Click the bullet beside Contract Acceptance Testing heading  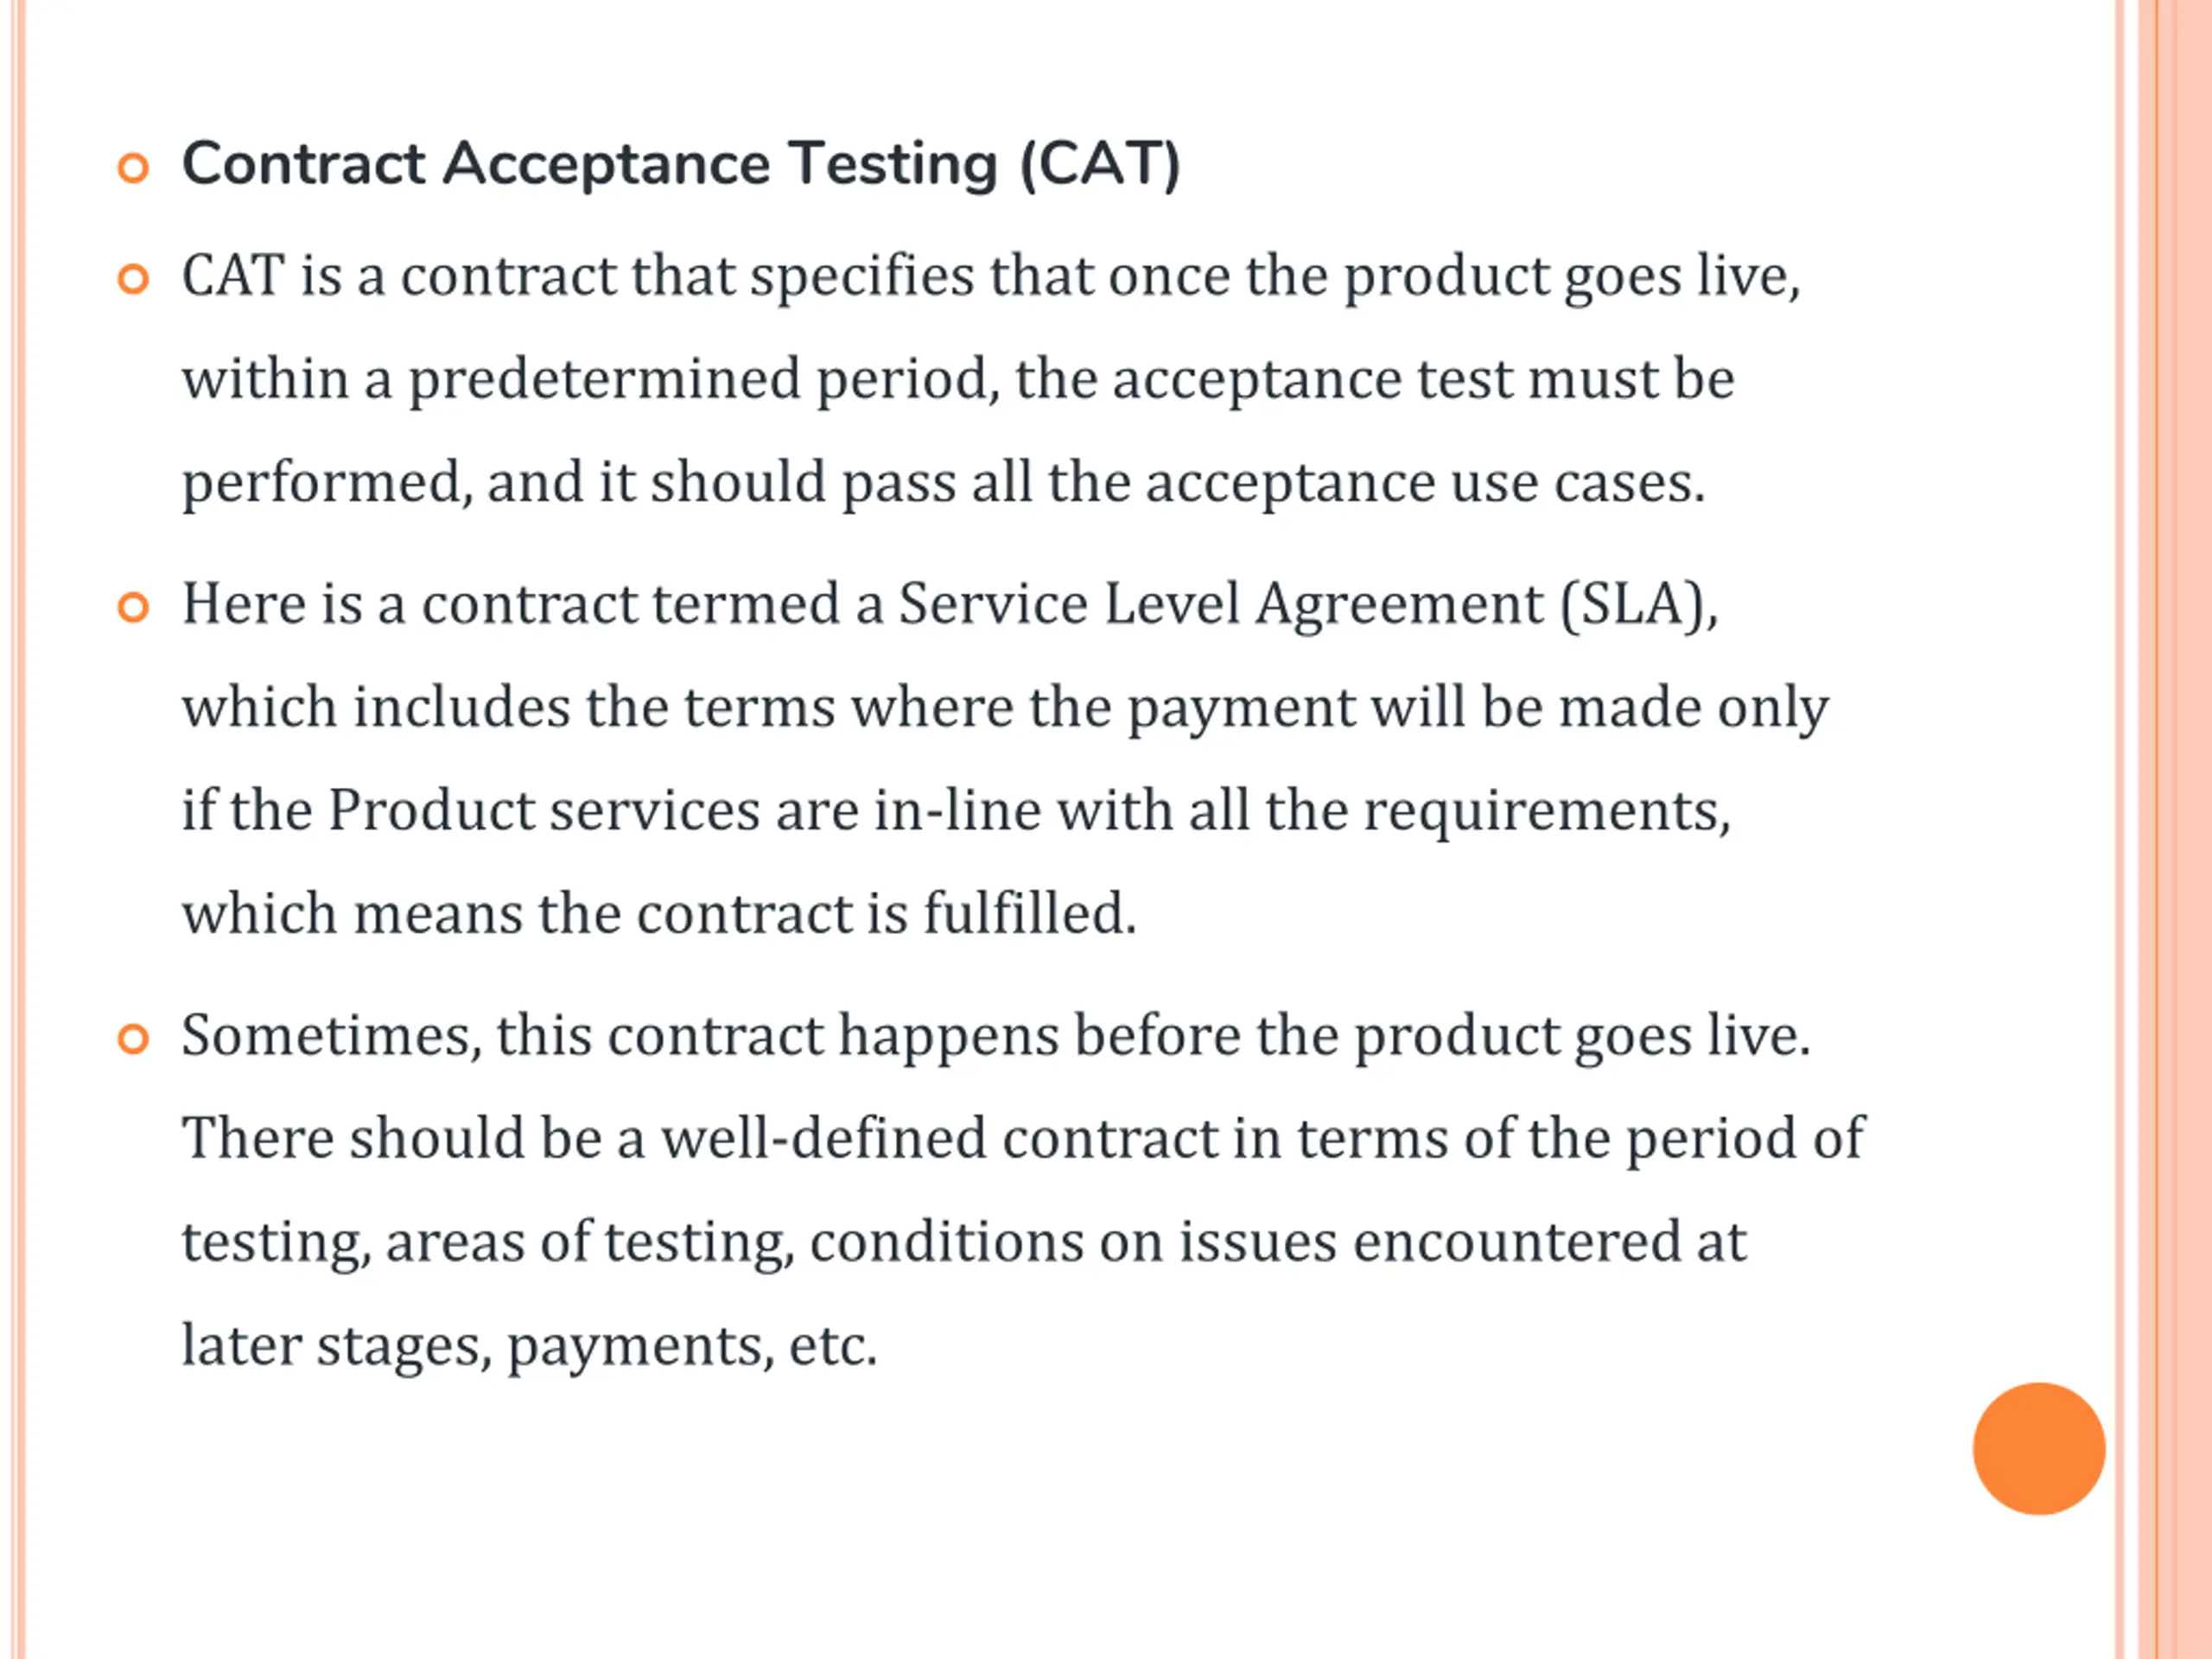pyautogui.click(x=133, y=167)
